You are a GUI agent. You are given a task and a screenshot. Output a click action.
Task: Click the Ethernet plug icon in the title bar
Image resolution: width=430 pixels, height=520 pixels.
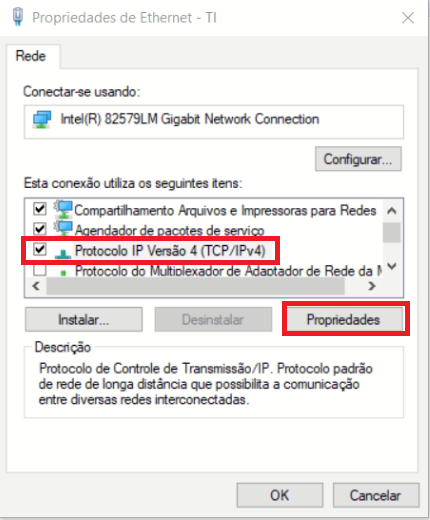tap(18, 17)
